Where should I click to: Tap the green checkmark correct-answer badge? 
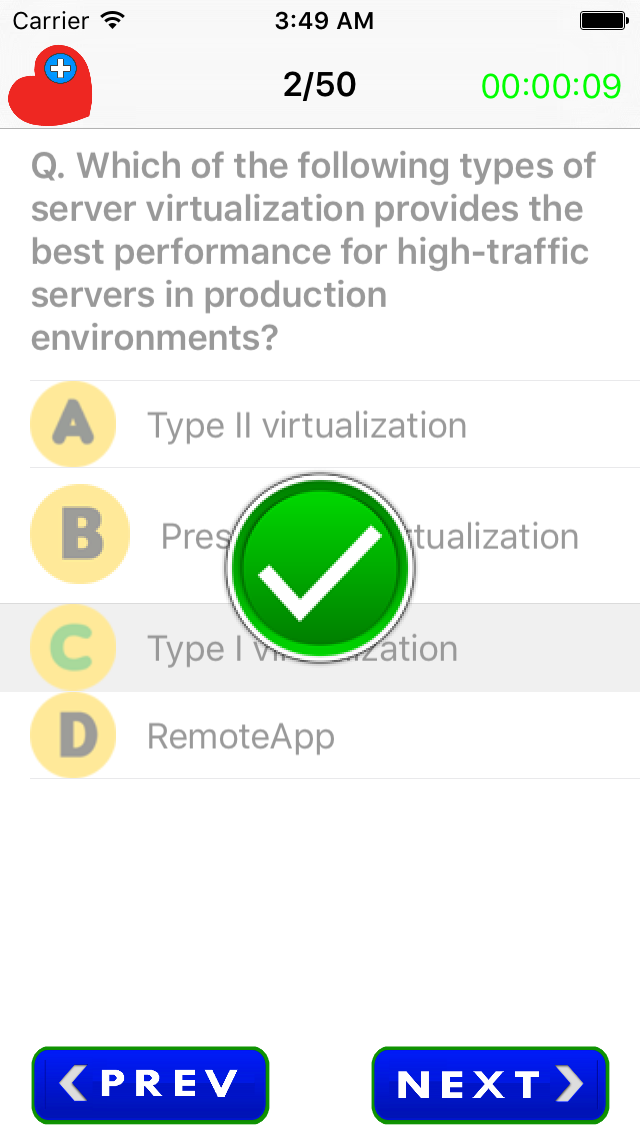point(320,567)
